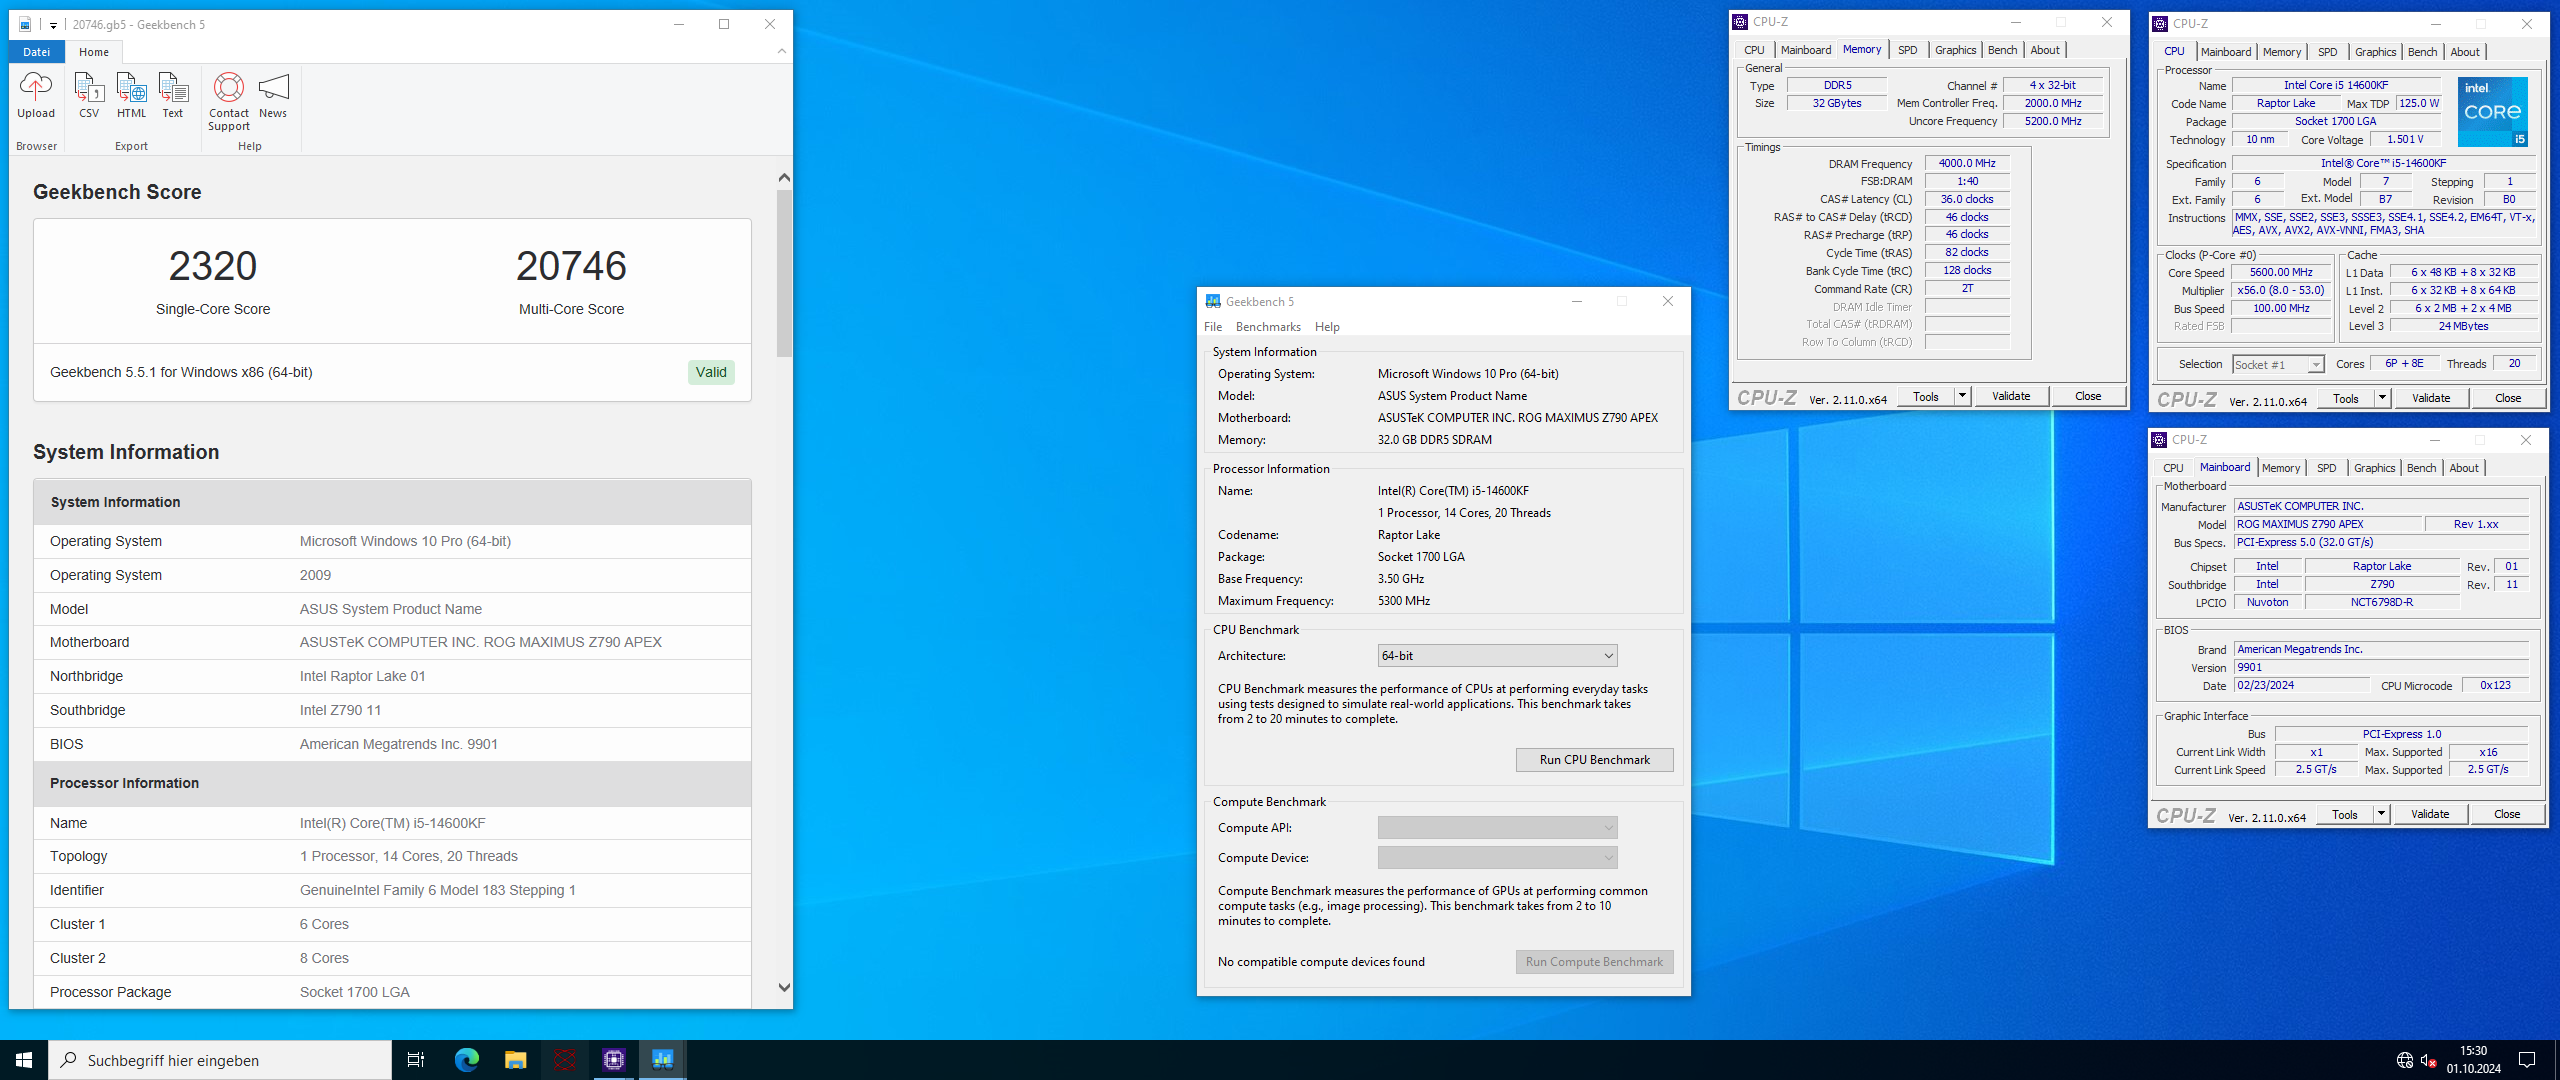
Task: Open About tab in CPU-Z processor window
Action: point(2464,52)
